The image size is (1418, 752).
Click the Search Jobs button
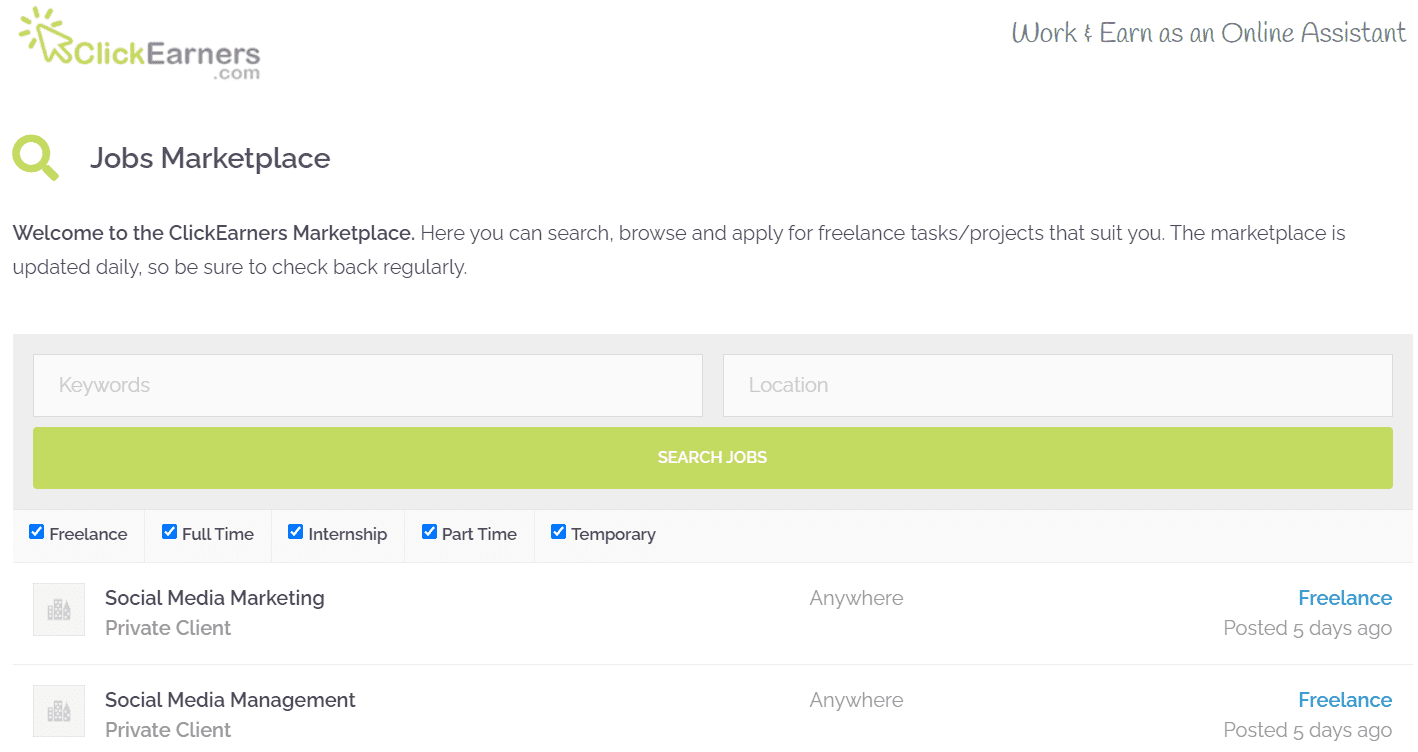click(712, 458)
